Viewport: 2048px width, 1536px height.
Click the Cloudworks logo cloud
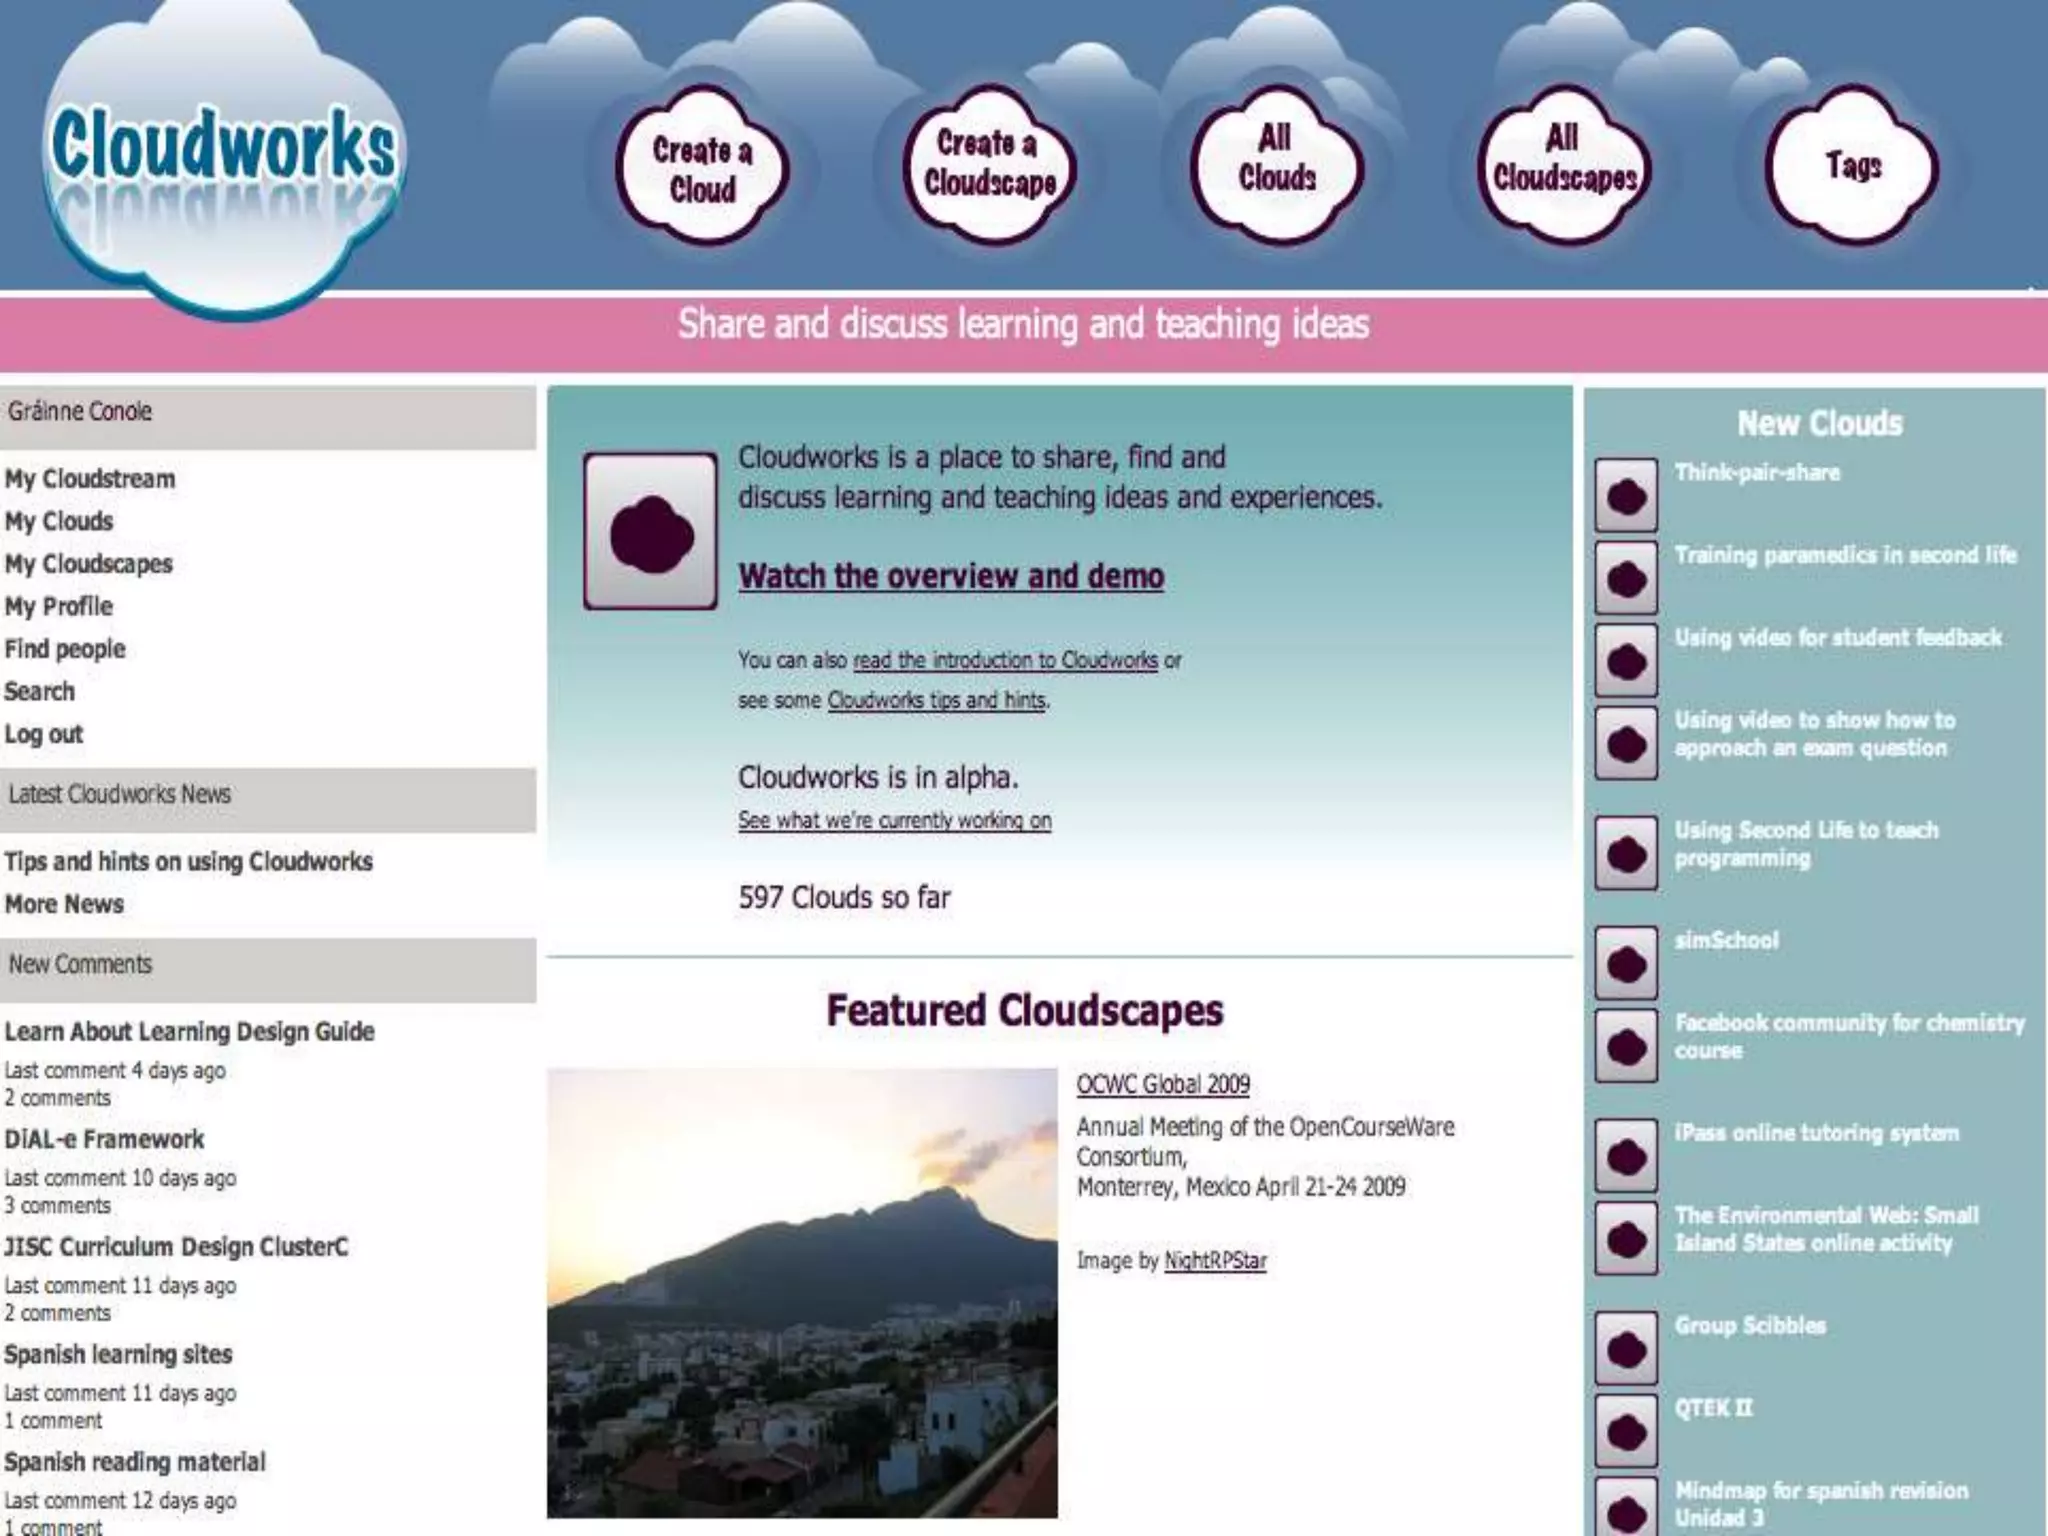pyautogui.click(x=223, y=150)
